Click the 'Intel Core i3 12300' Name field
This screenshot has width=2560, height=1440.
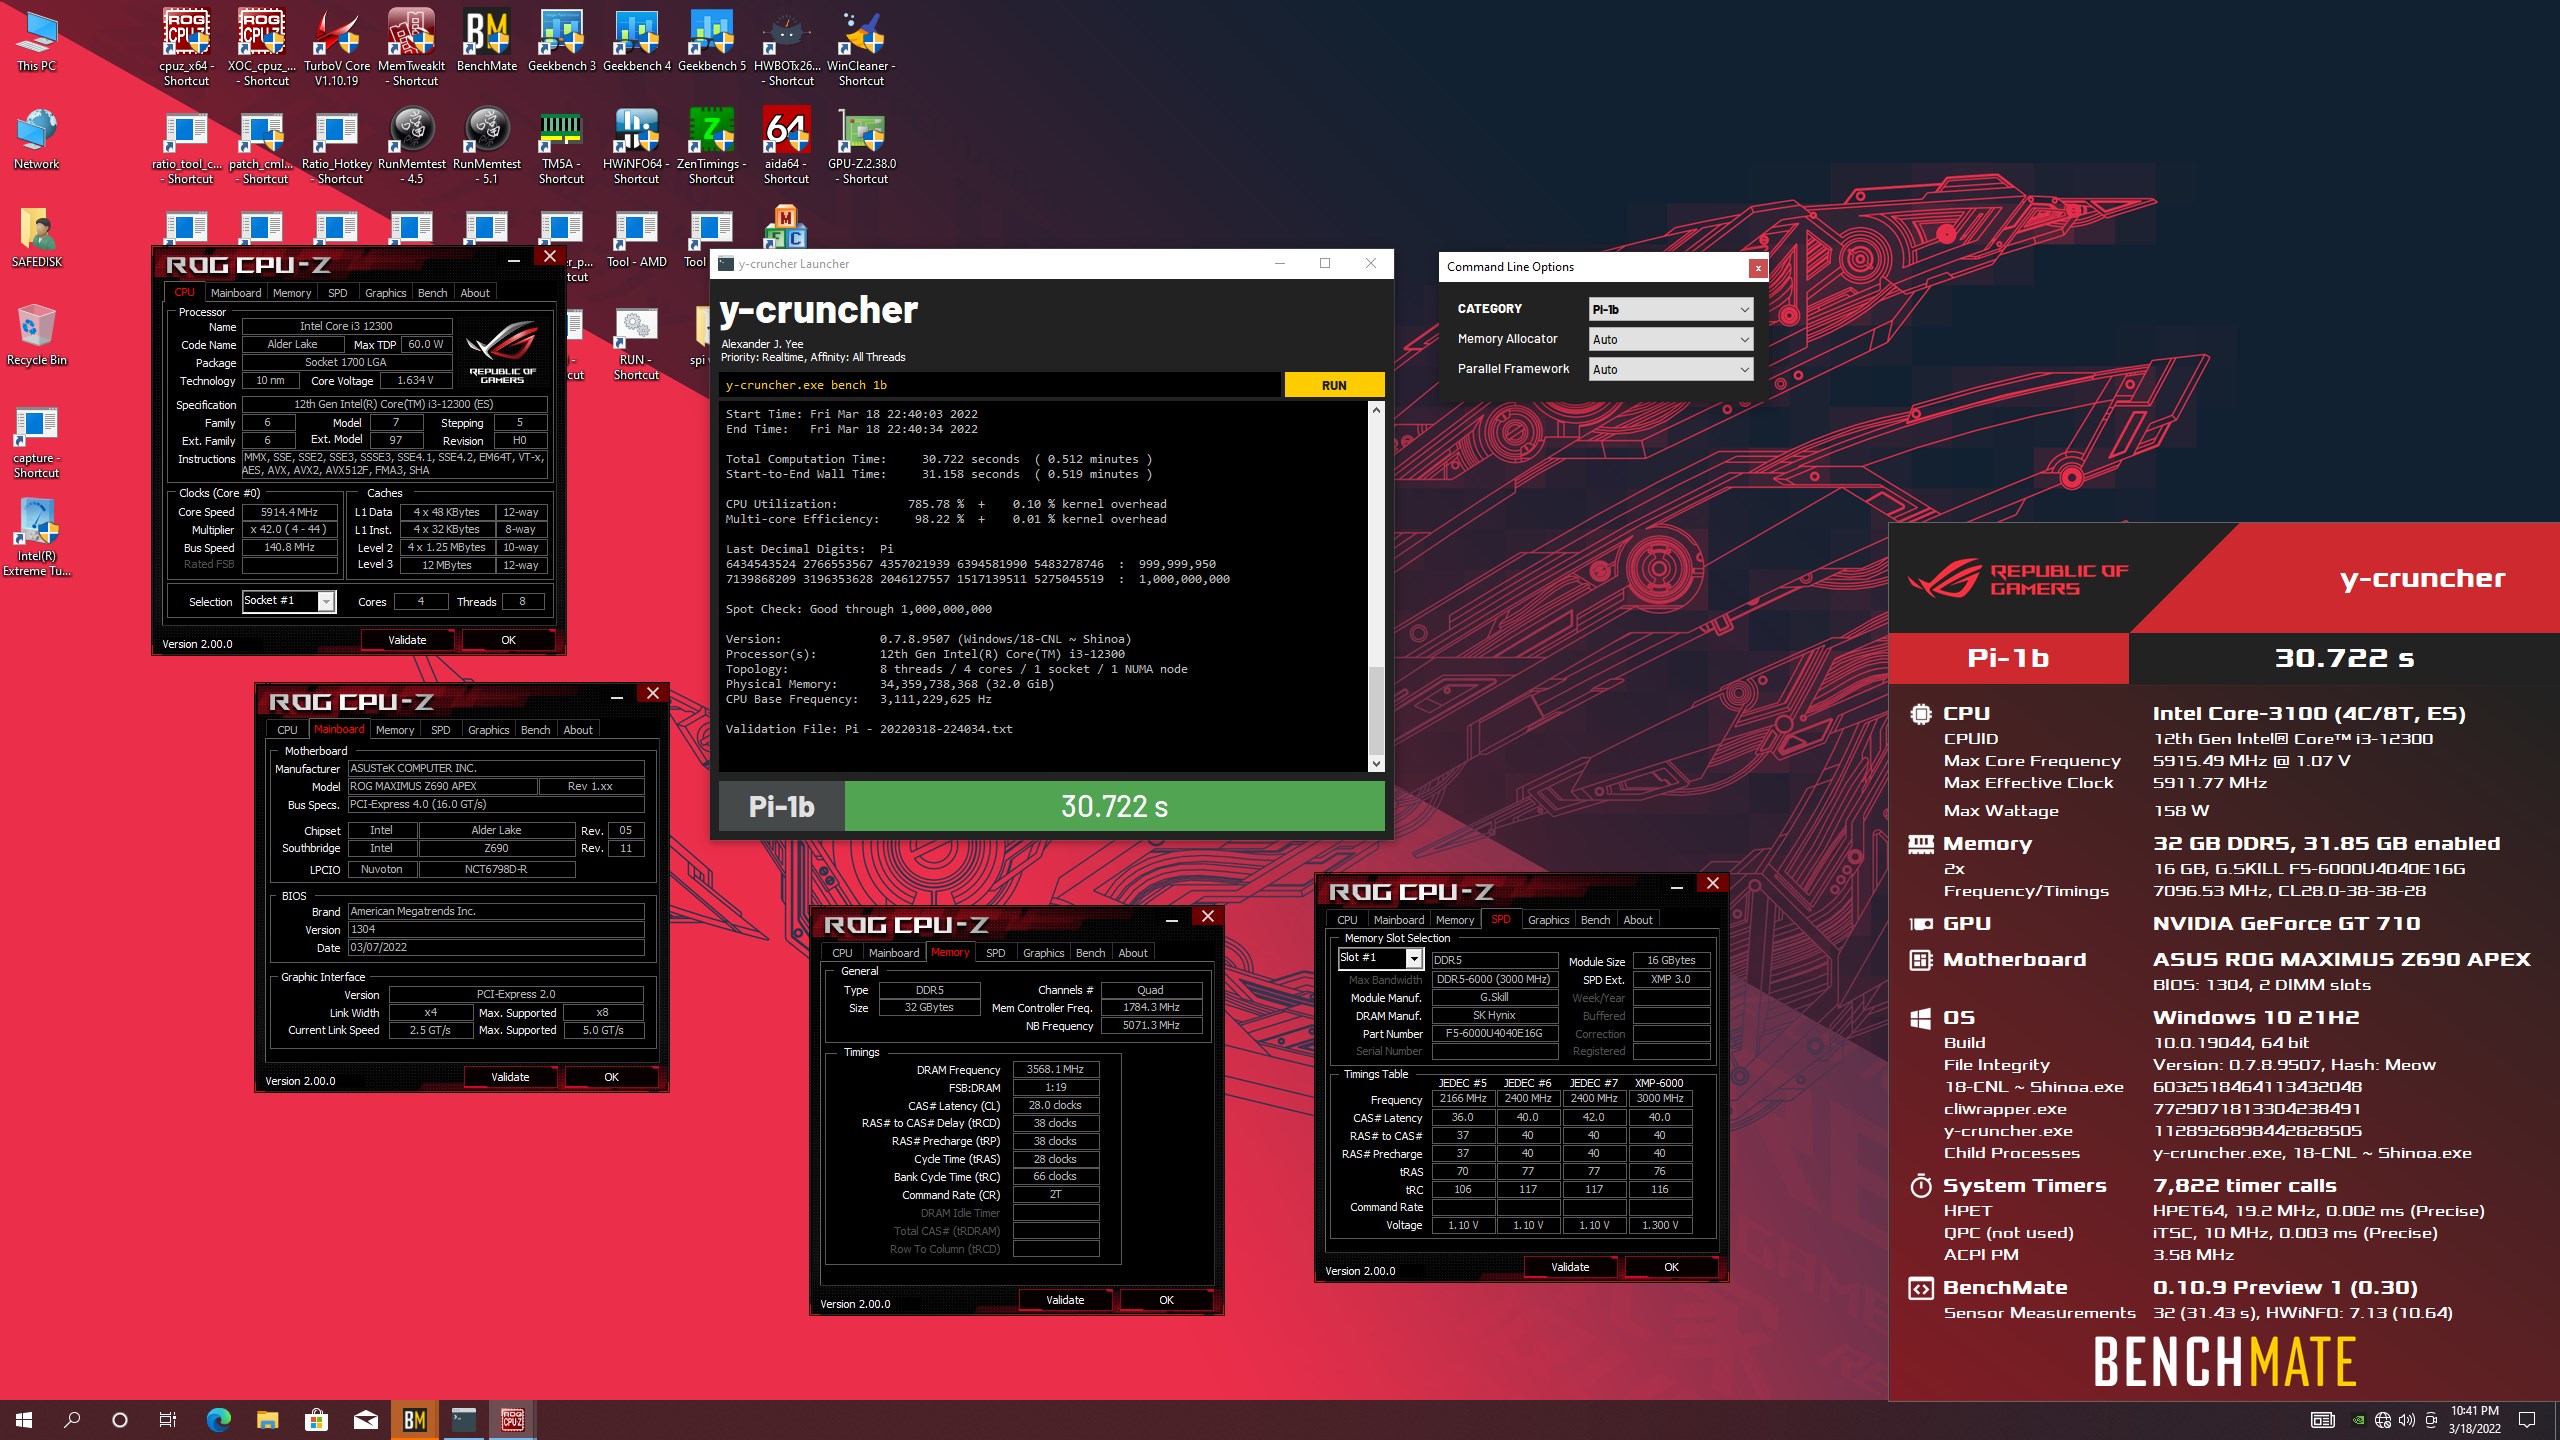click(x=347, y=326)
